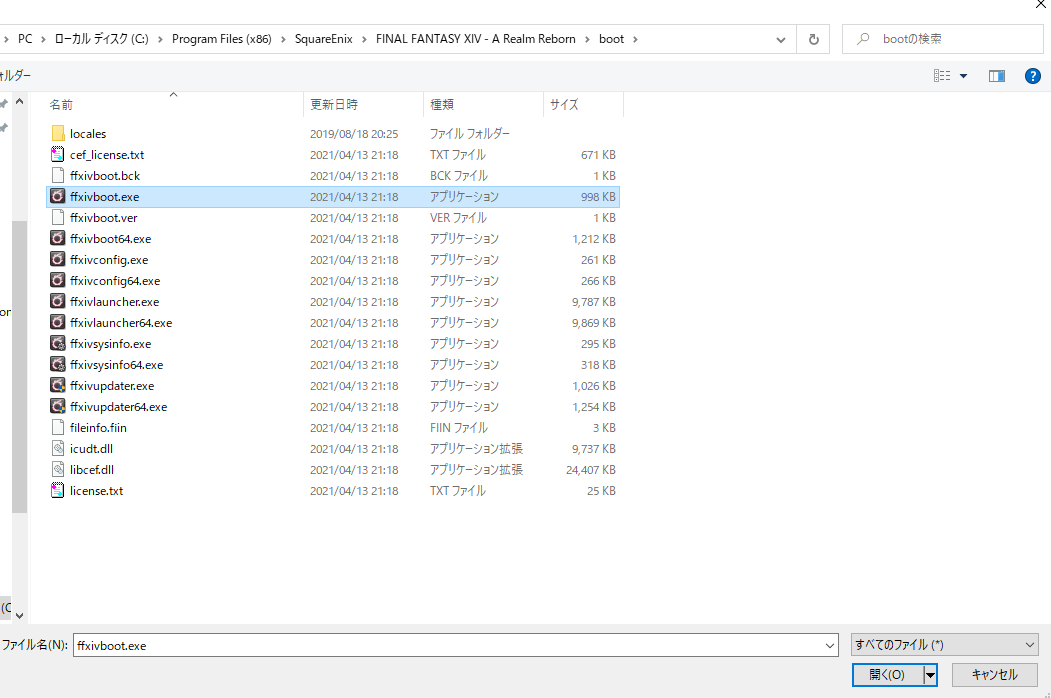The image size is (1051, 698).
Task: Click the ffxivconfig.exe application icon
Action: tap(58, 259)
